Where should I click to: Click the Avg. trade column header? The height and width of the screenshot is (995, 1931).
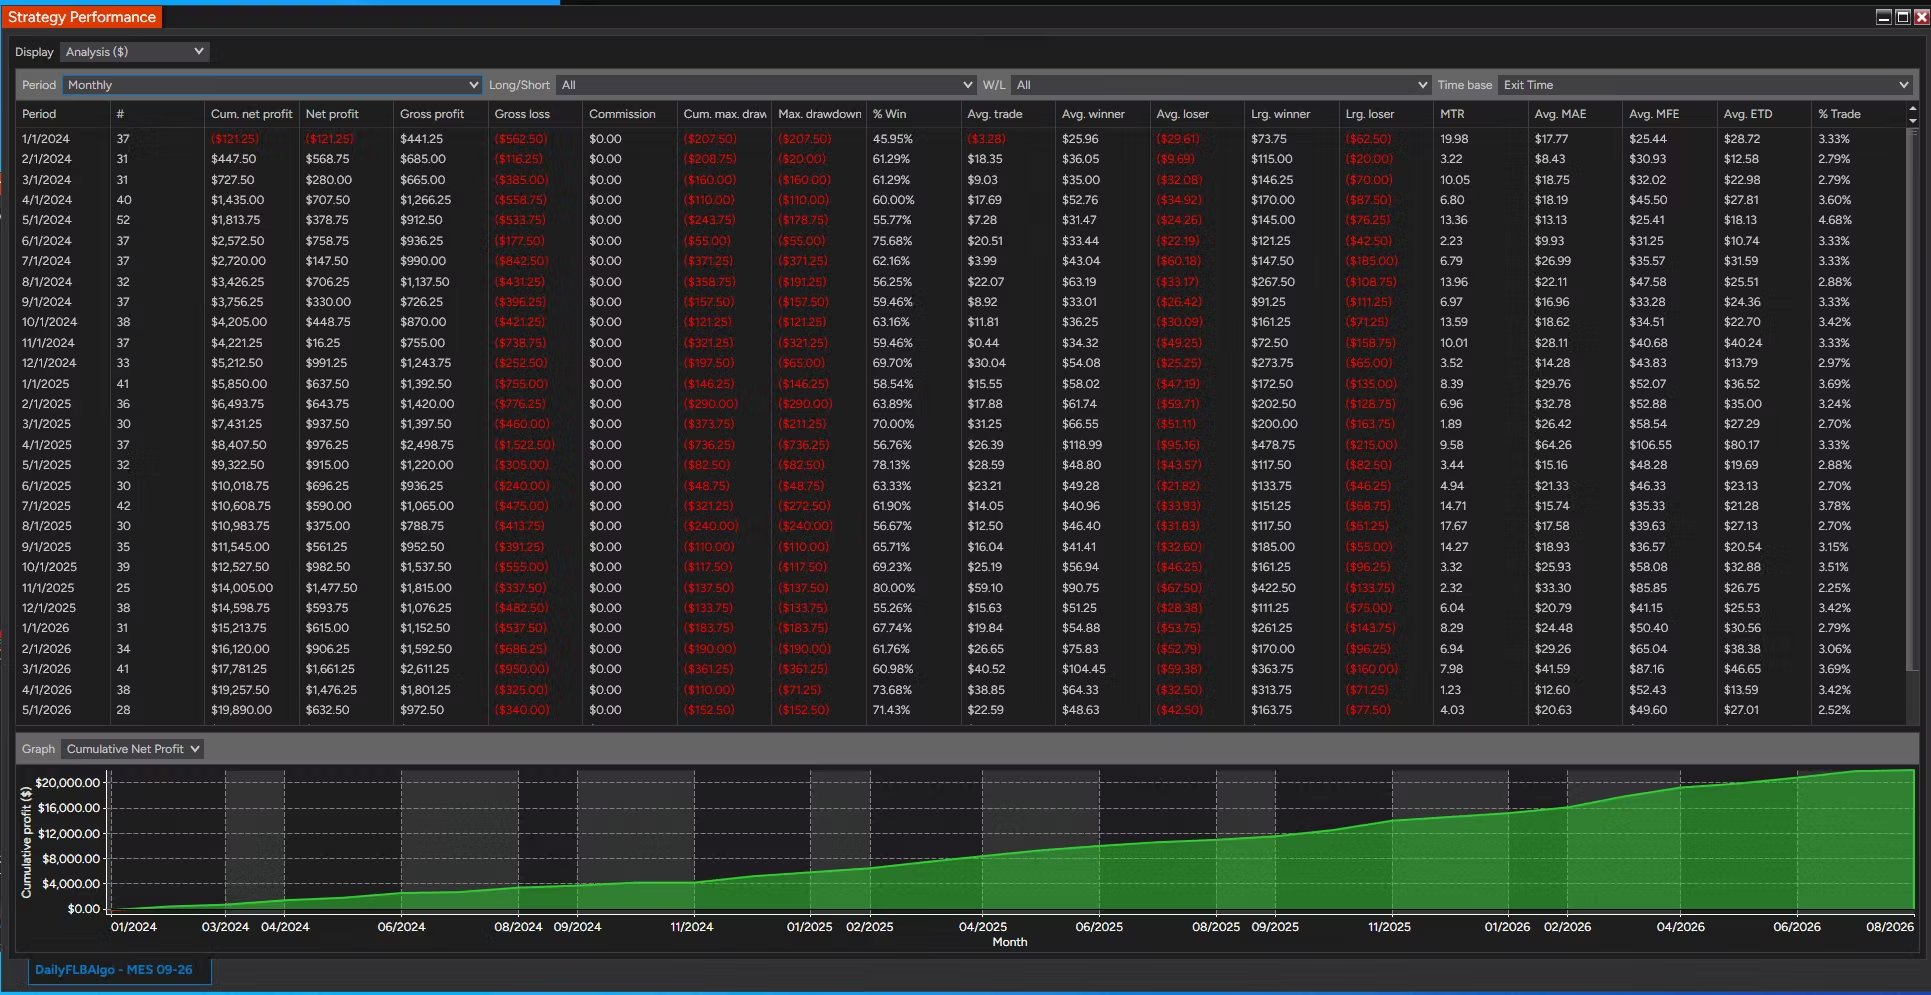pyautogui.click(x=1008, y=114)
